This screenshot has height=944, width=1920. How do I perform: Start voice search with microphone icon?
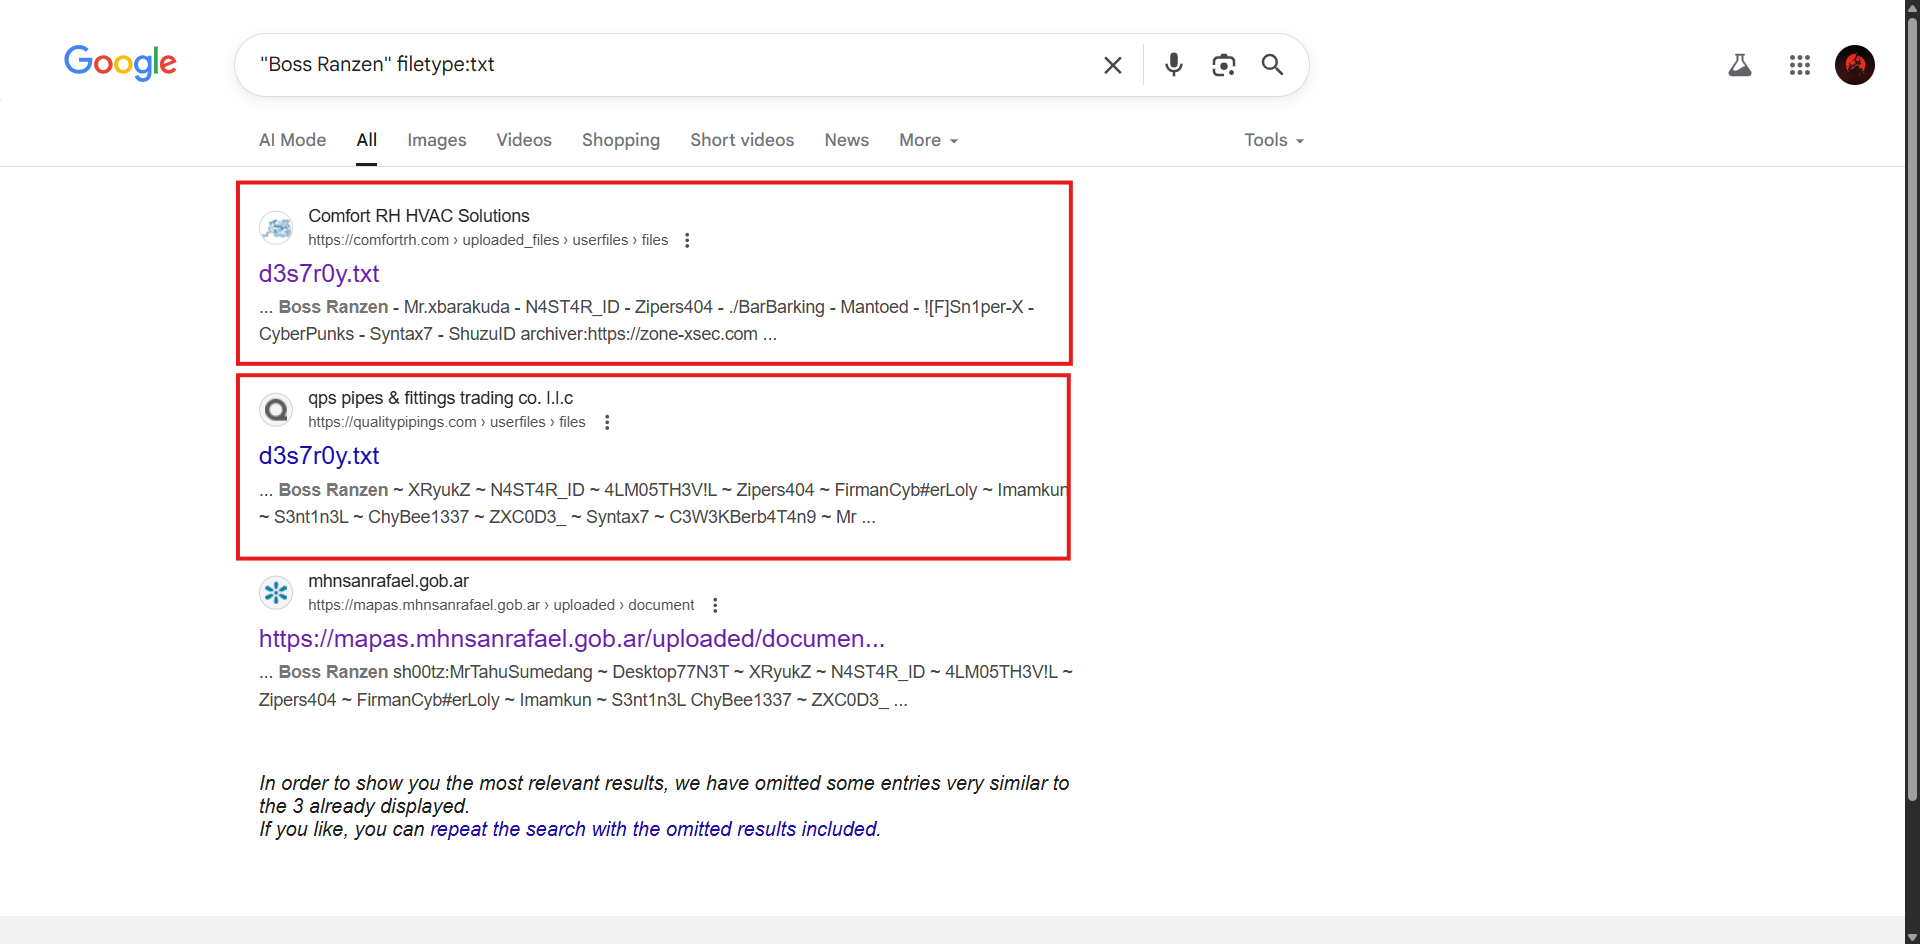[1174, 65]
